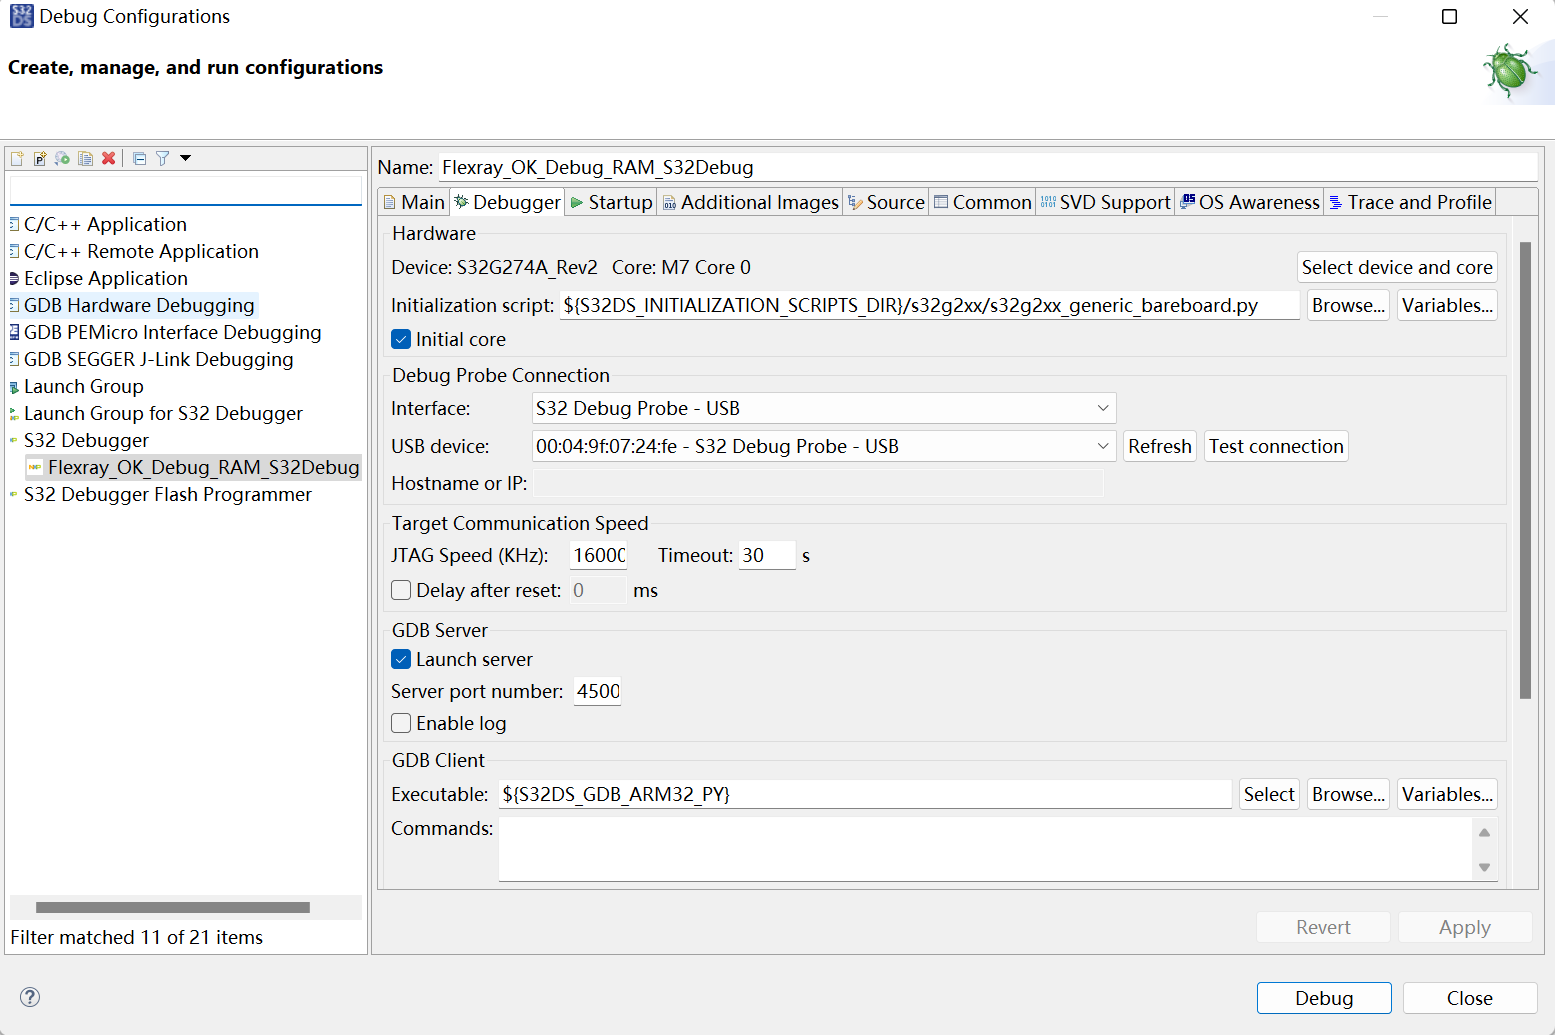This screenshot has width=1555, height=1035.
Task: Open the filter launch configurations icon
Action: [162, 158]
